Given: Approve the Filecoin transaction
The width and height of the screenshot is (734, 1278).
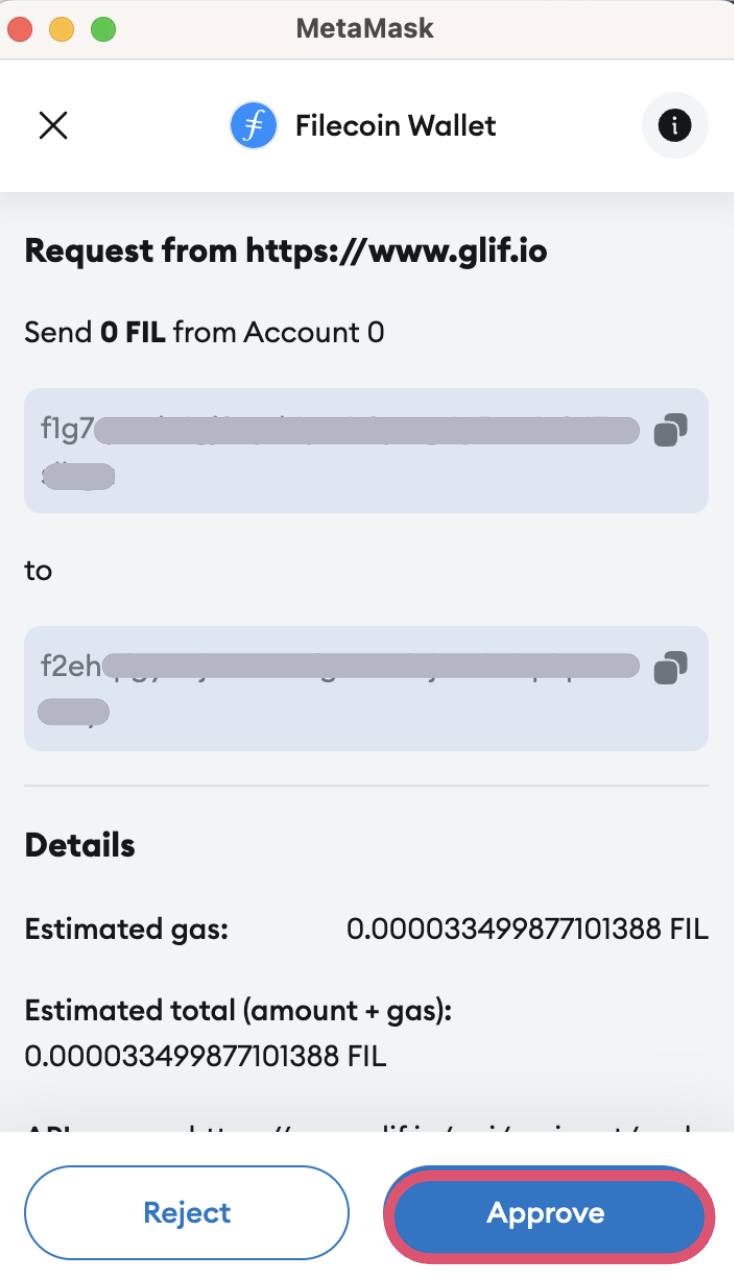Looking at the screenshot, I should pos(547,1213).
